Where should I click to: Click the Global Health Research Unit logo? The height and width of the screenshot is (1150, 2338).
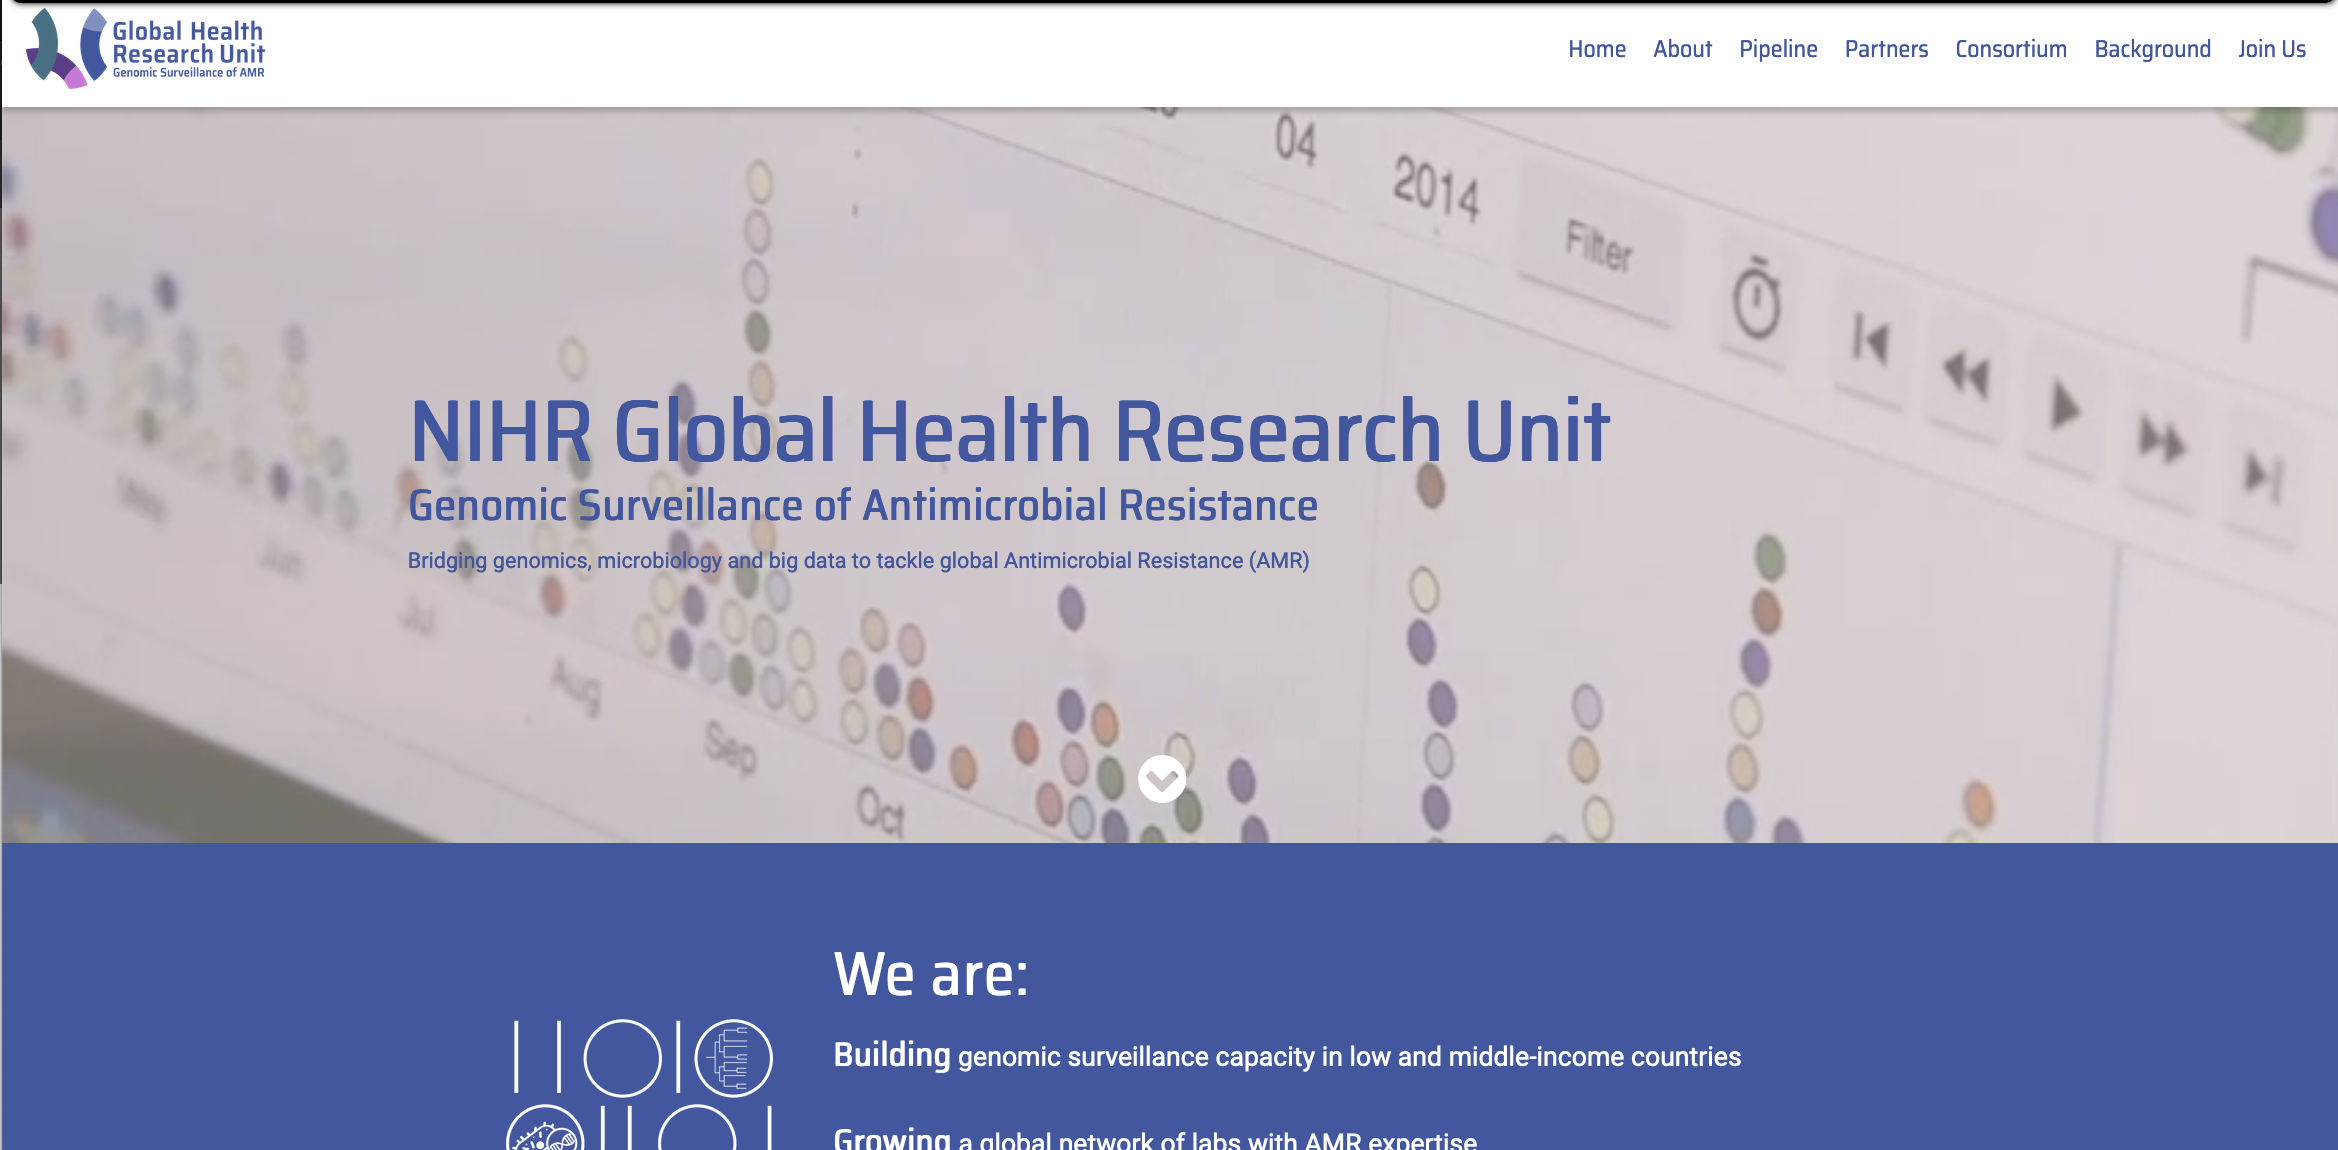pyautogui.click(x=145, y=48)
